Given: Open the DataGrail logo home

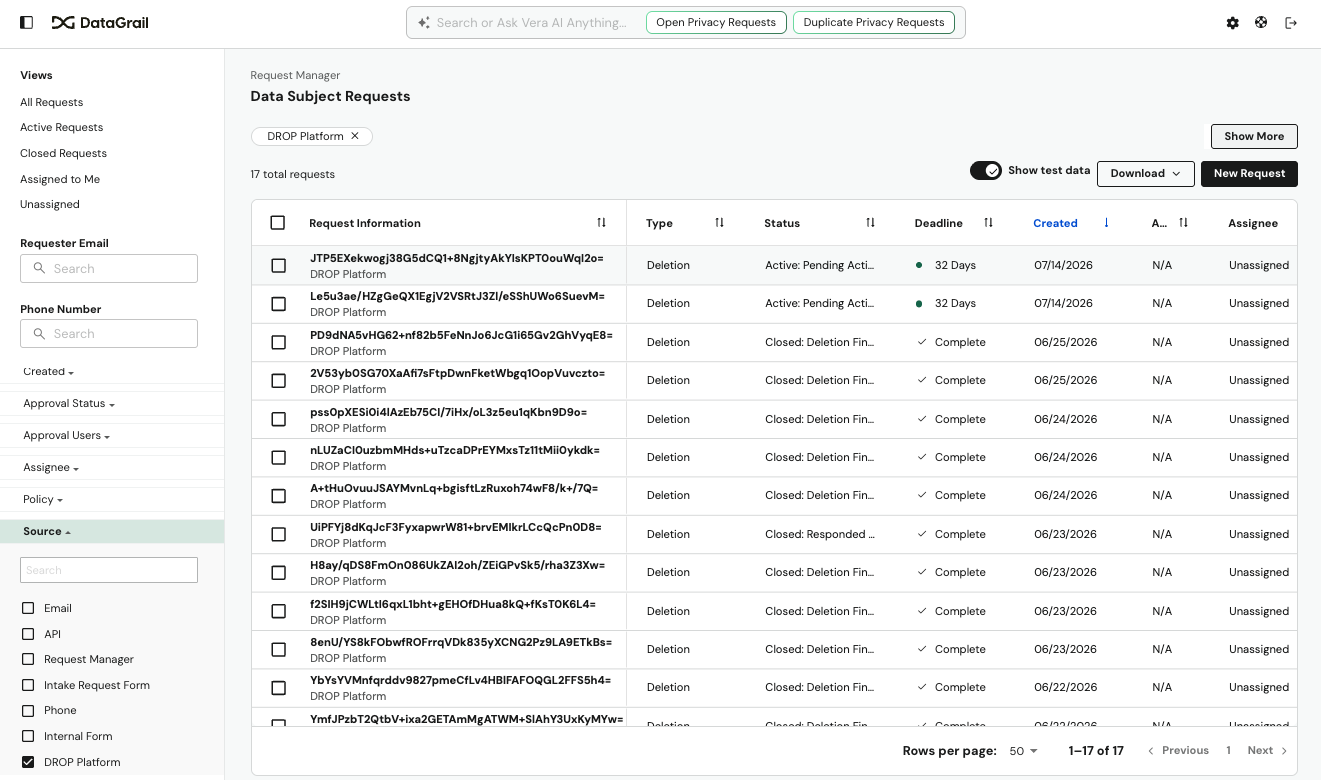Looking at the screenshot, I should [x=100, y=22].
